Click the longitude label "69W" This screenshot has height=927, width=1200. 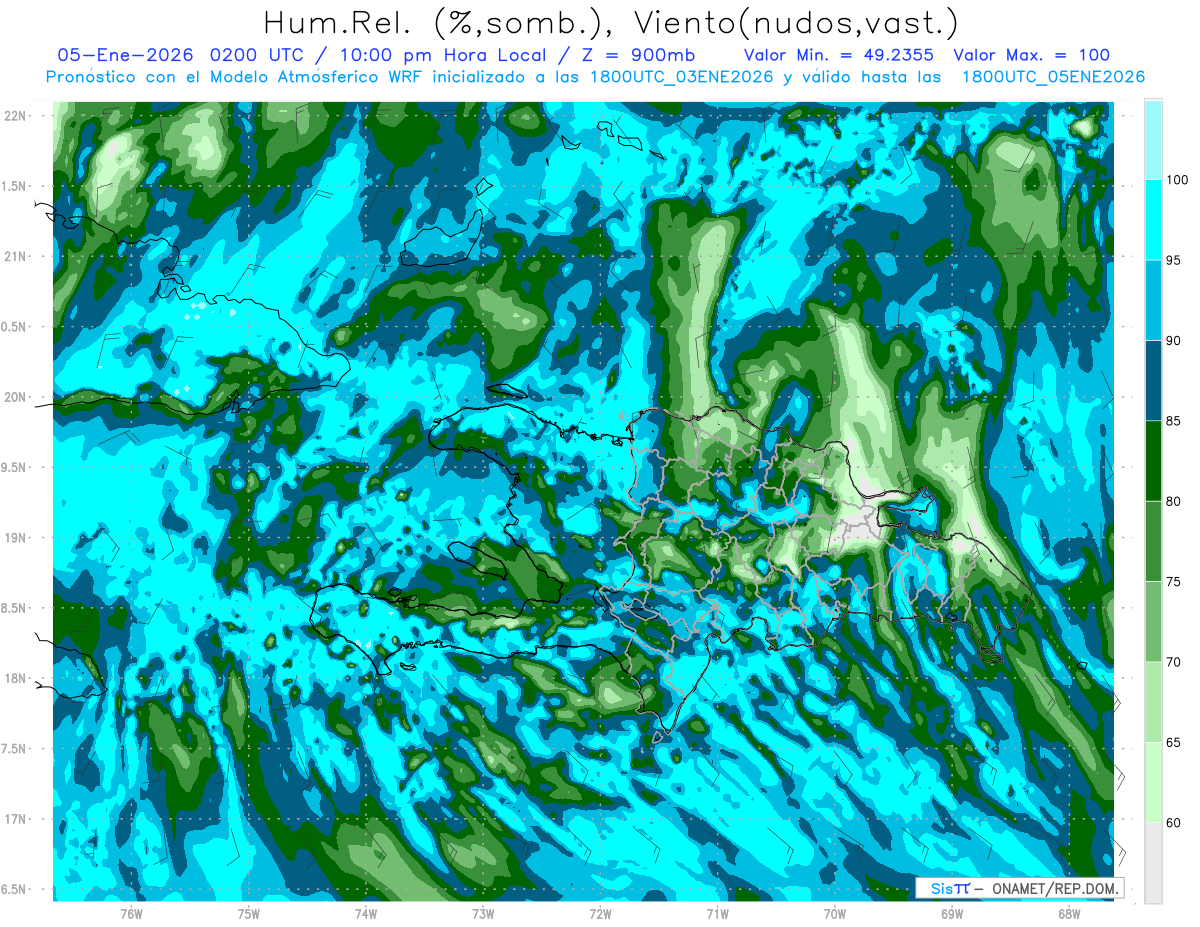tap(952, 914)
